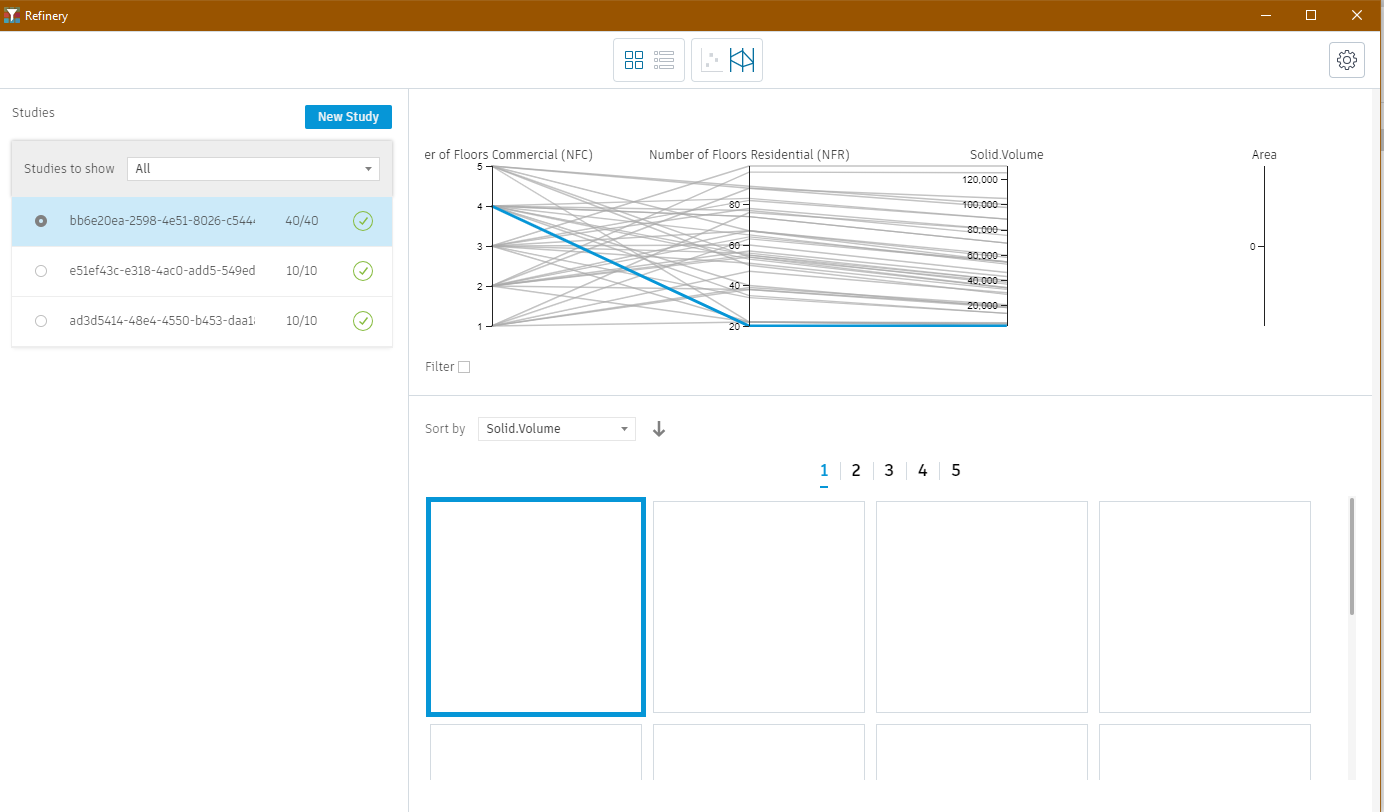Click the 10/10 count for study e51ef43c

click(302, 271)
